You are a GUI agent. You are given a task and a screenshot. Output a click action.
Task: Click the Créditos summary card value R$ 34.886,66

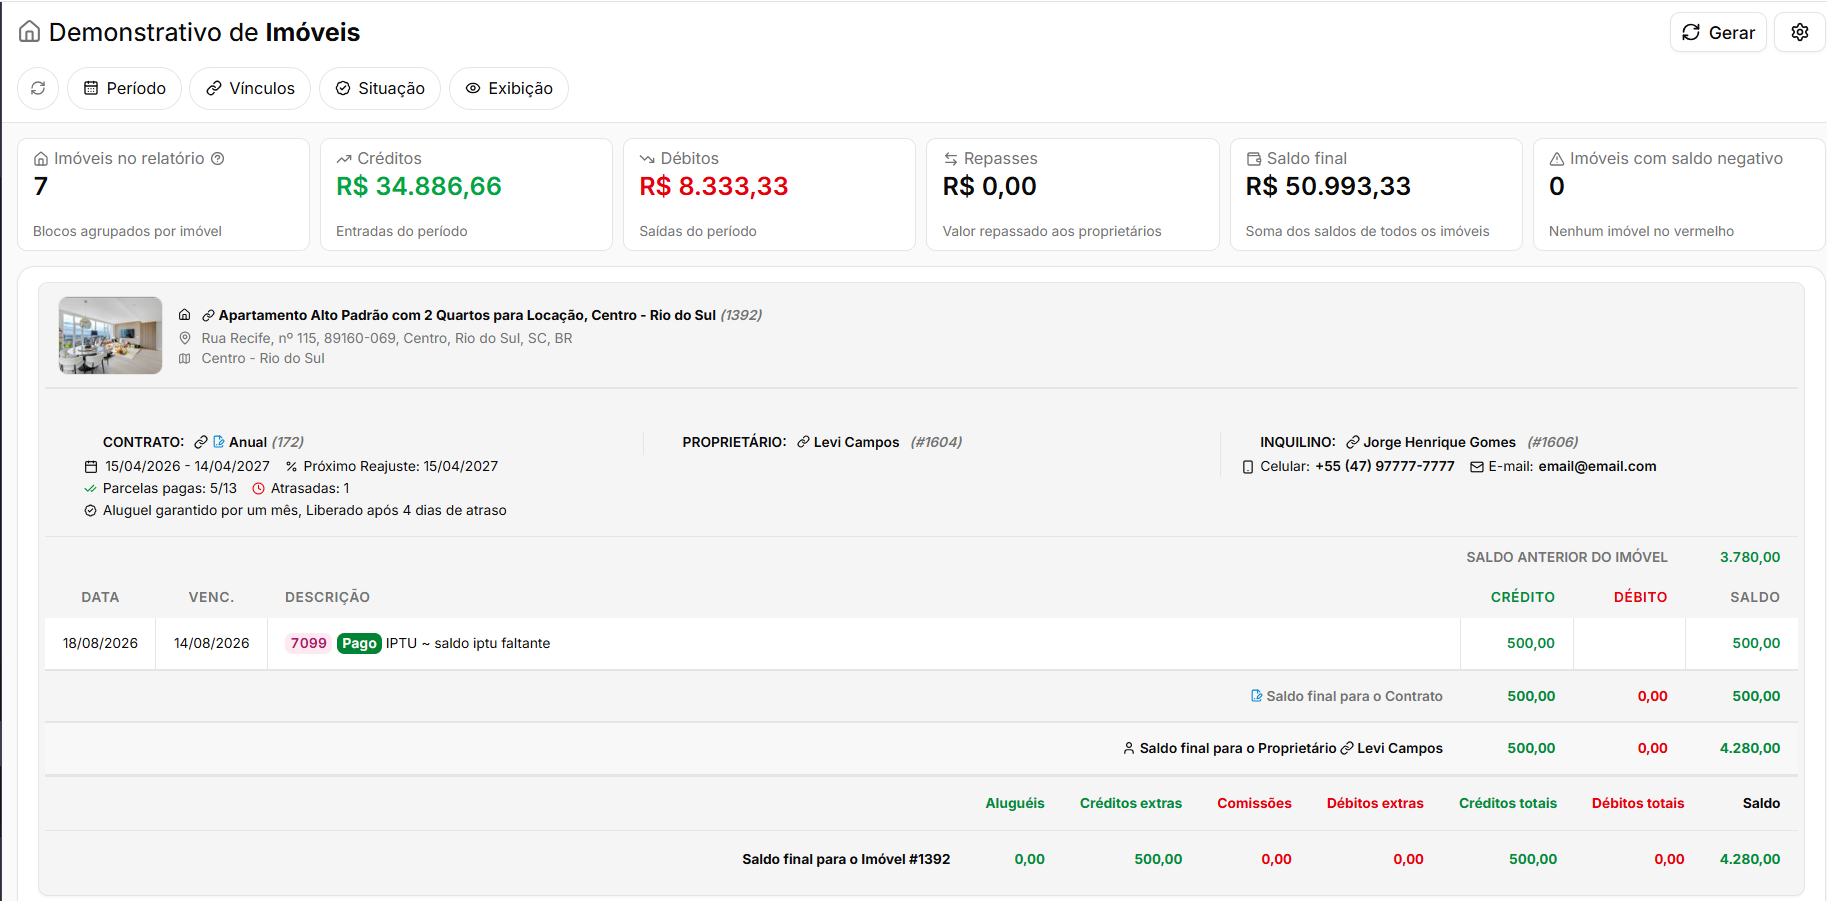[x=419, y=187]
